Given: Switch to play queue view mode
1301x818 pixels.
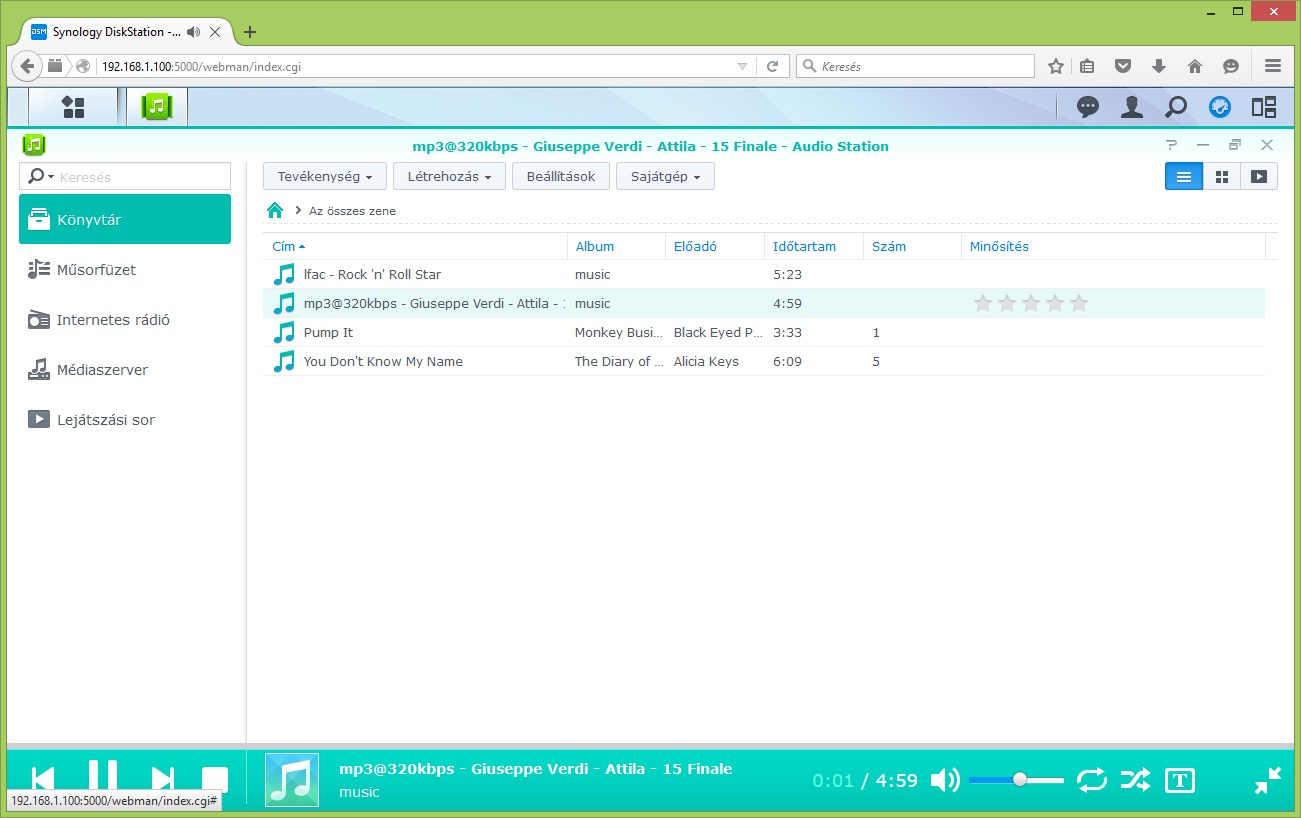Looking at the screenshot, I should coord(1259,176).
